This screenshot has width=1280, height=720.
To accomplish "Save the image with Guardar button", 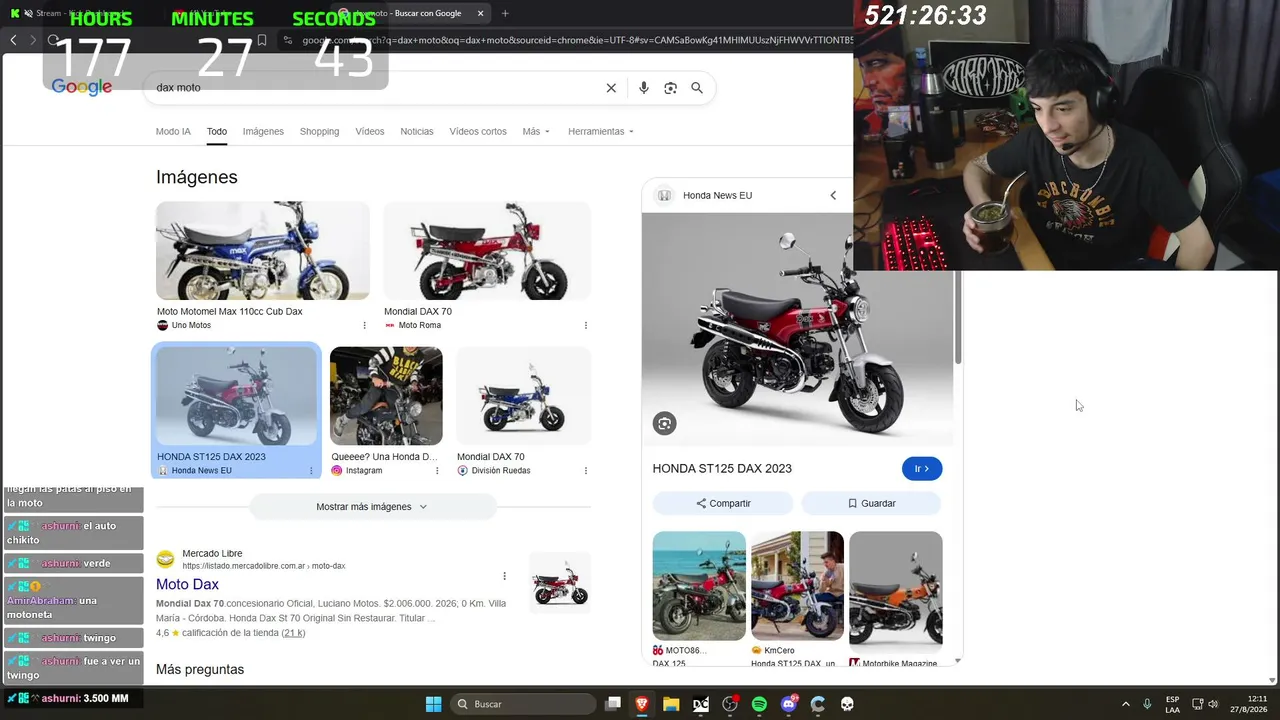I will point(871,503).
